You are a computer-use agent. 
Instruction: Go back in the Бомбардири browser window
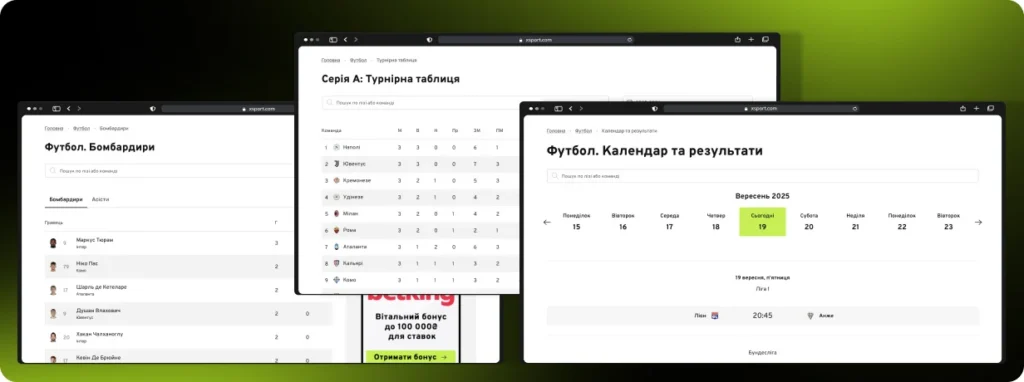(x=69, y=108)
